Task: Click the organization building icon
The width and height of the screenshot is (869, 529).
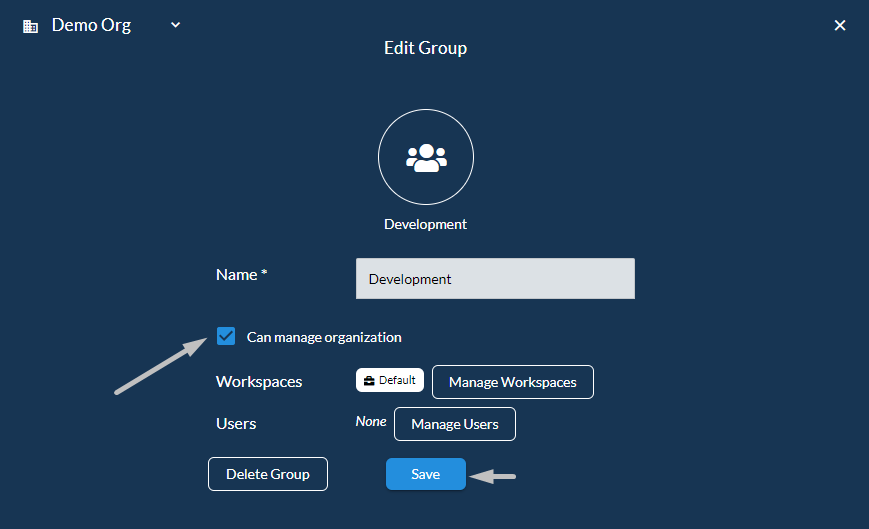Action: coord(30,26)
